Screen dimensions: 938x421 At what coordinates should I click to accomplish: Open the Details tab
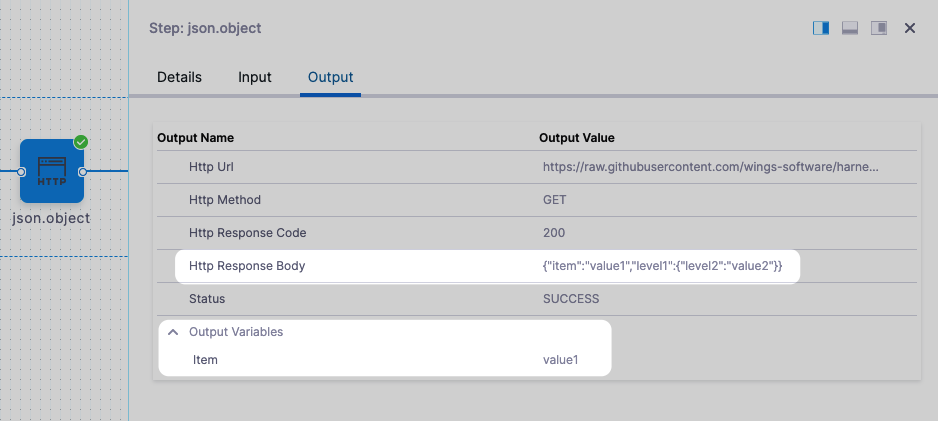[180, 77]
